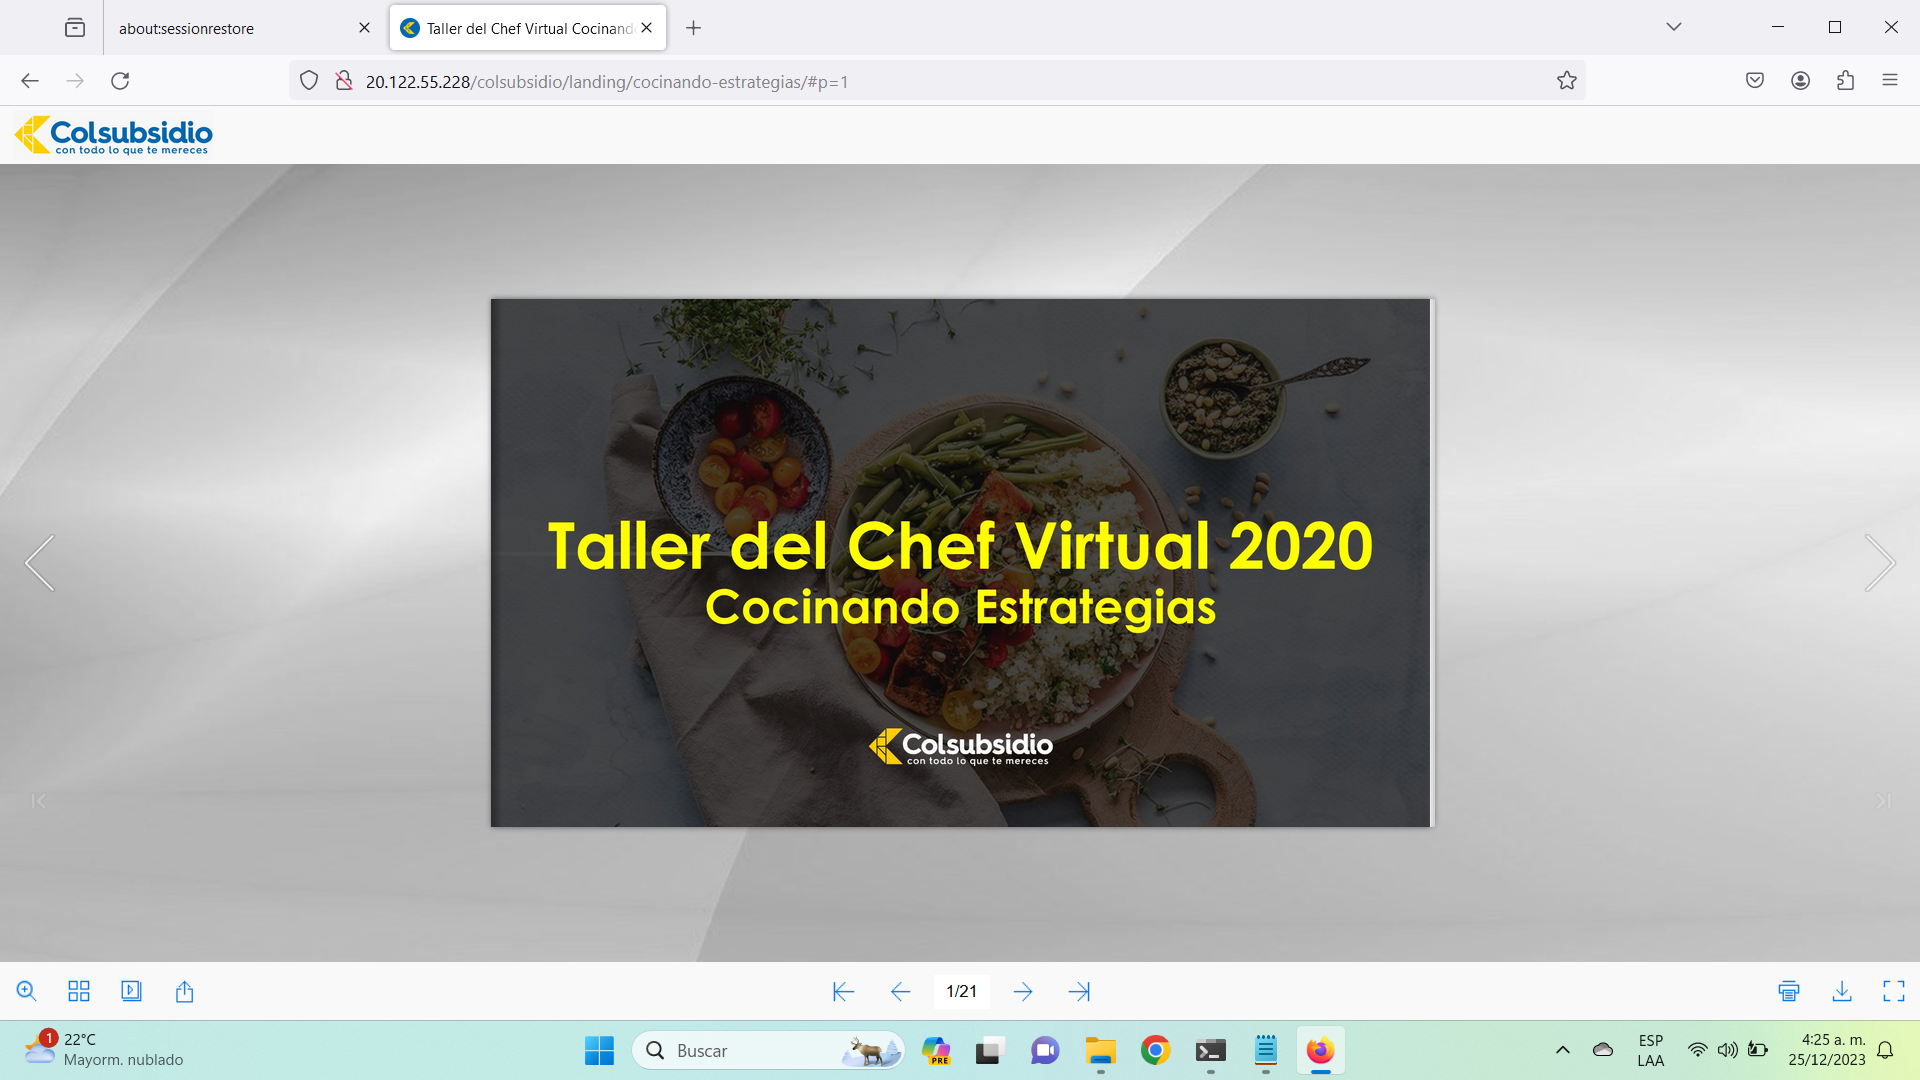The height and width of the screenshot is (1080, 1920).
Task: Start the autoplay slideshow icon
Action: click(x=131, y=991)
